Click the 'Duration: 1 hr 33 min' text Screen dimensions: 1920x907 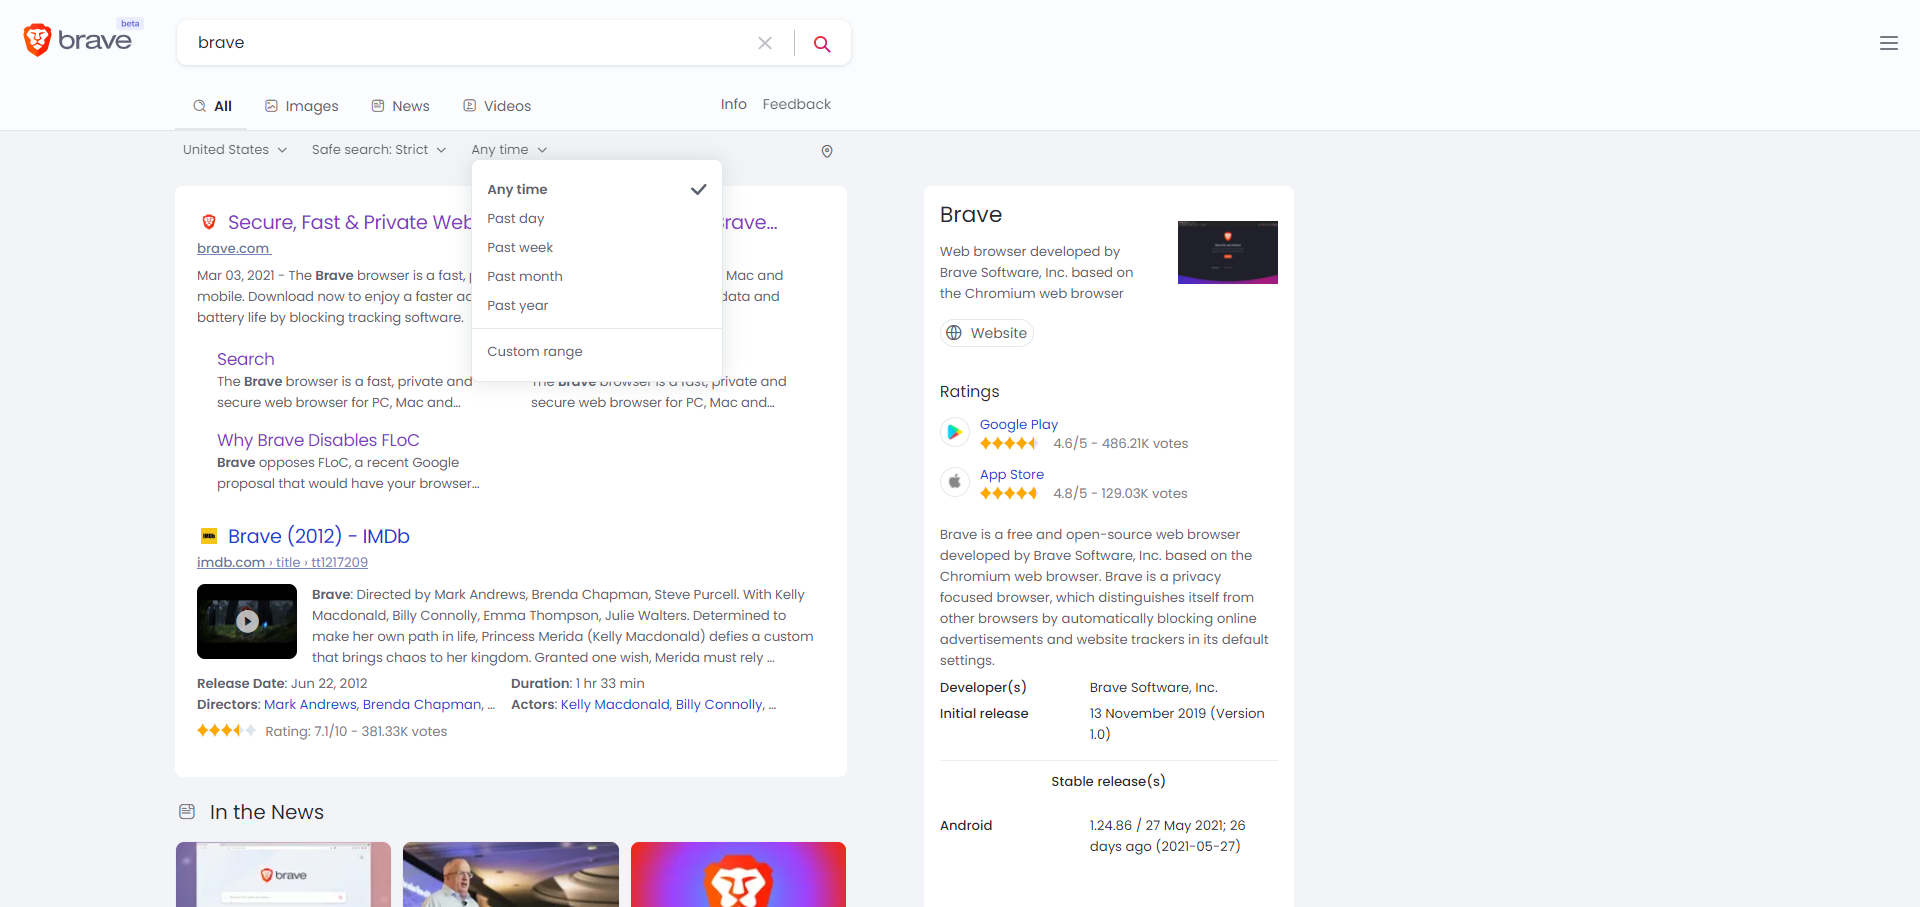[578, 683]
